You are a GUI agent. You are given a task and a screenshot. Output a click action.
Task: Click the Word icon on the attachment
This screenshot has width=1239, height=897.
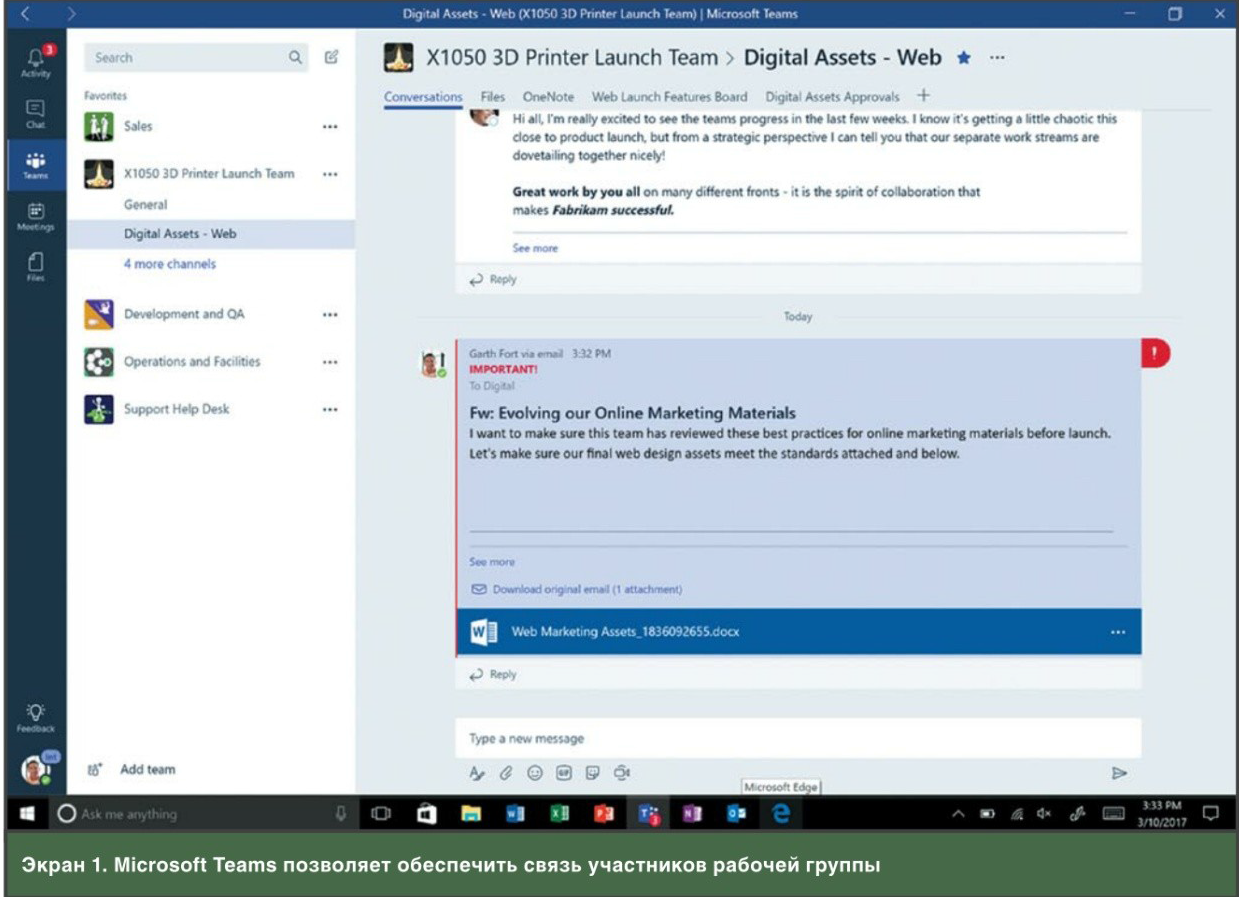tap(484, 631)
